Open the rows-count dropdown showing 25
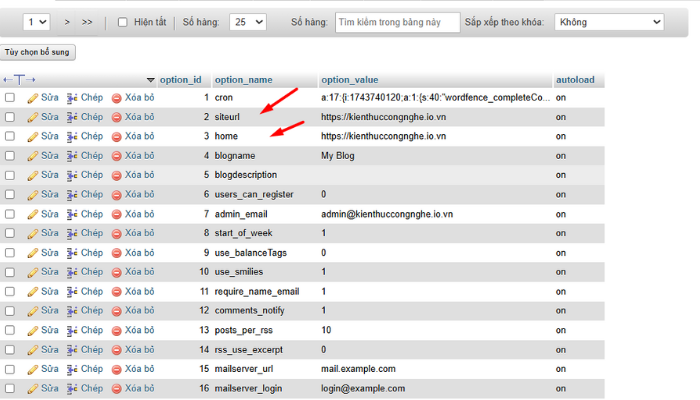 247,22
